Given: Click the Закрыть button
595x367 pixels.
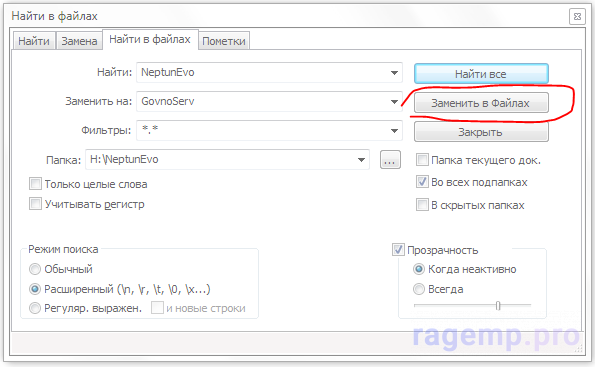Looking at the screenshot, I should point(481,132).
